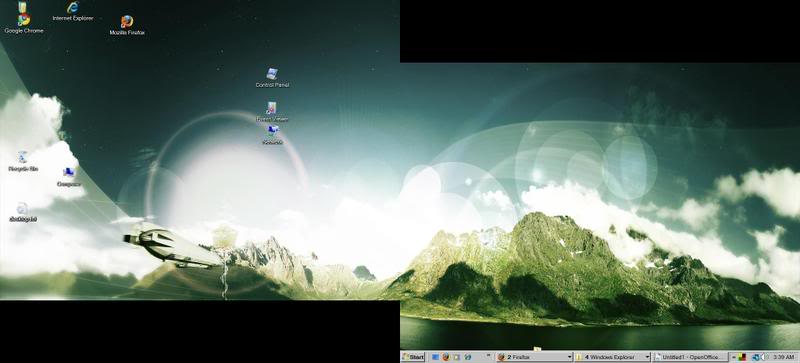Open Internet Explorer from Quick Launch bar
This screenshot has height=363, width=800.
[467, 357]
